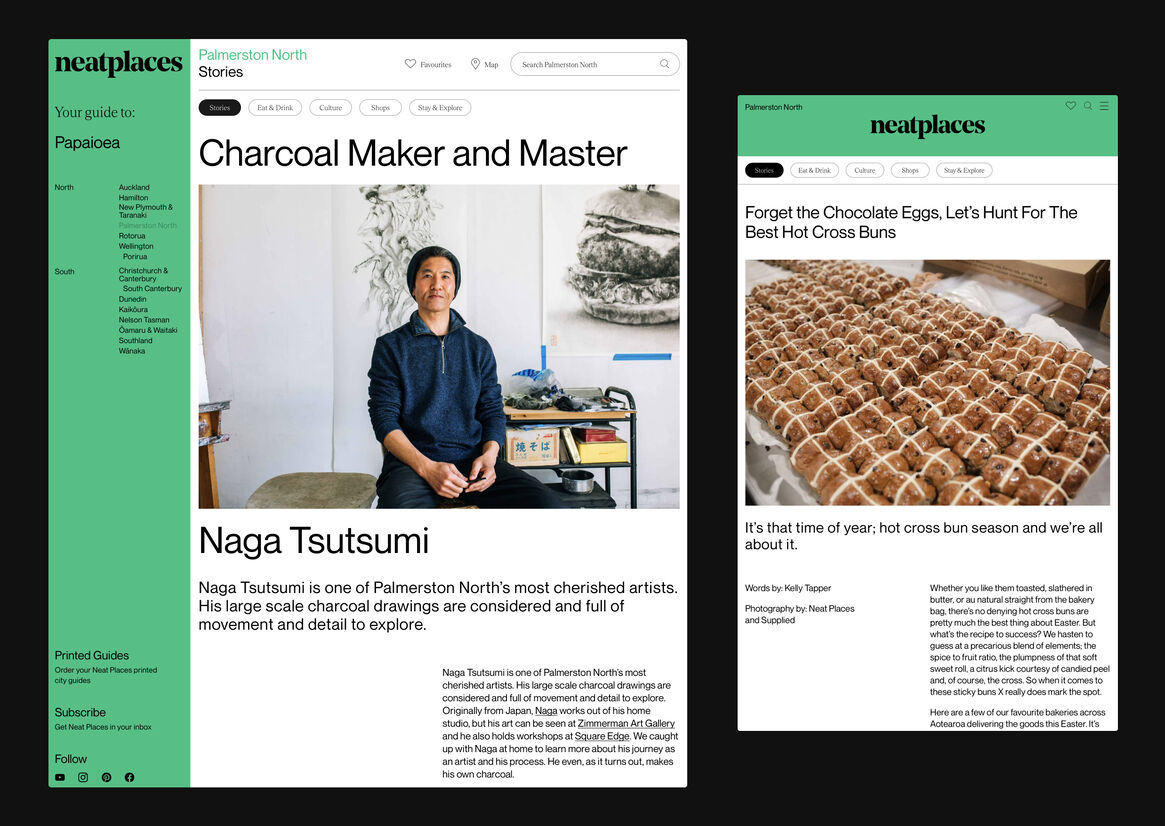1165x826 pixels.
Task: Open the hamburger menu in mobile header
Action: 1104,106
